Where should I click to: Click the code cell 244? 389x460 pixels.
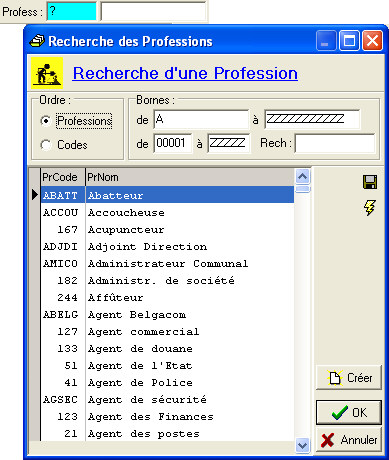click(x=63, y=297)
